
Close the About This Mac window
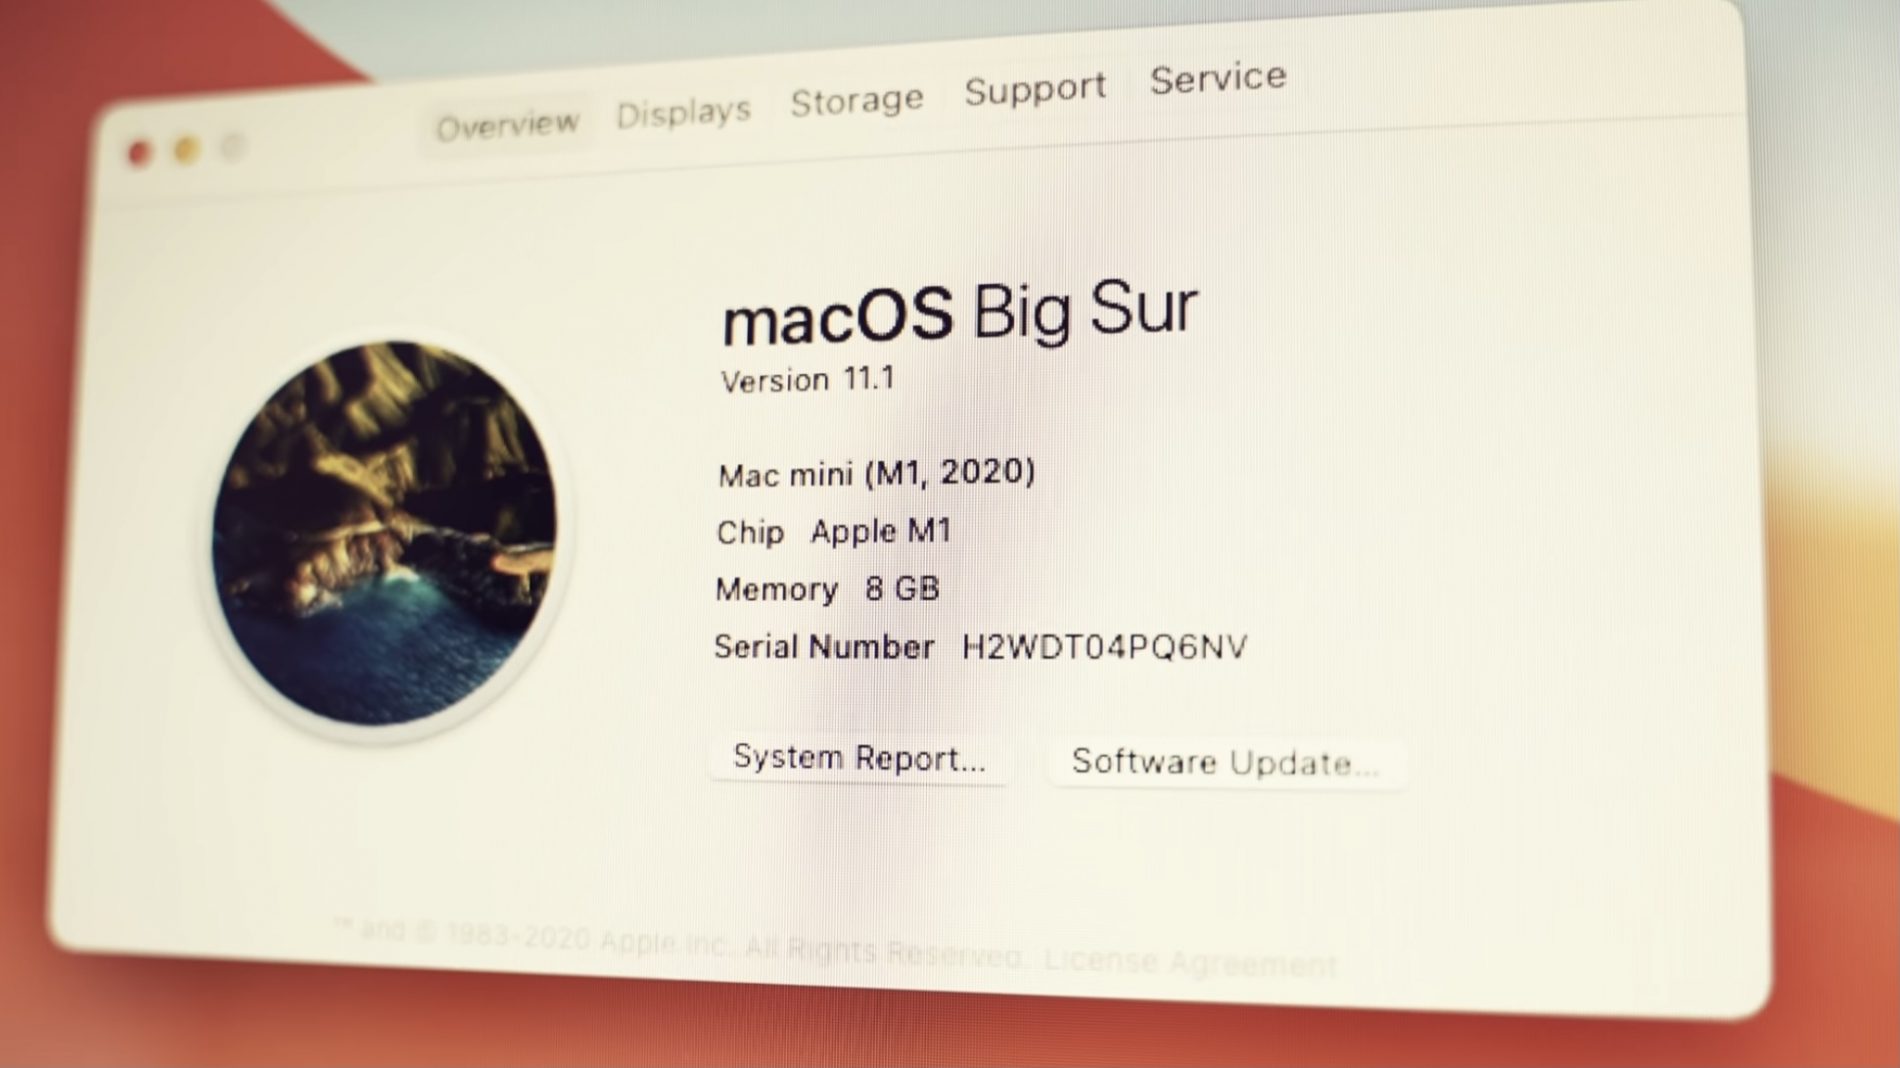point(140,153)
